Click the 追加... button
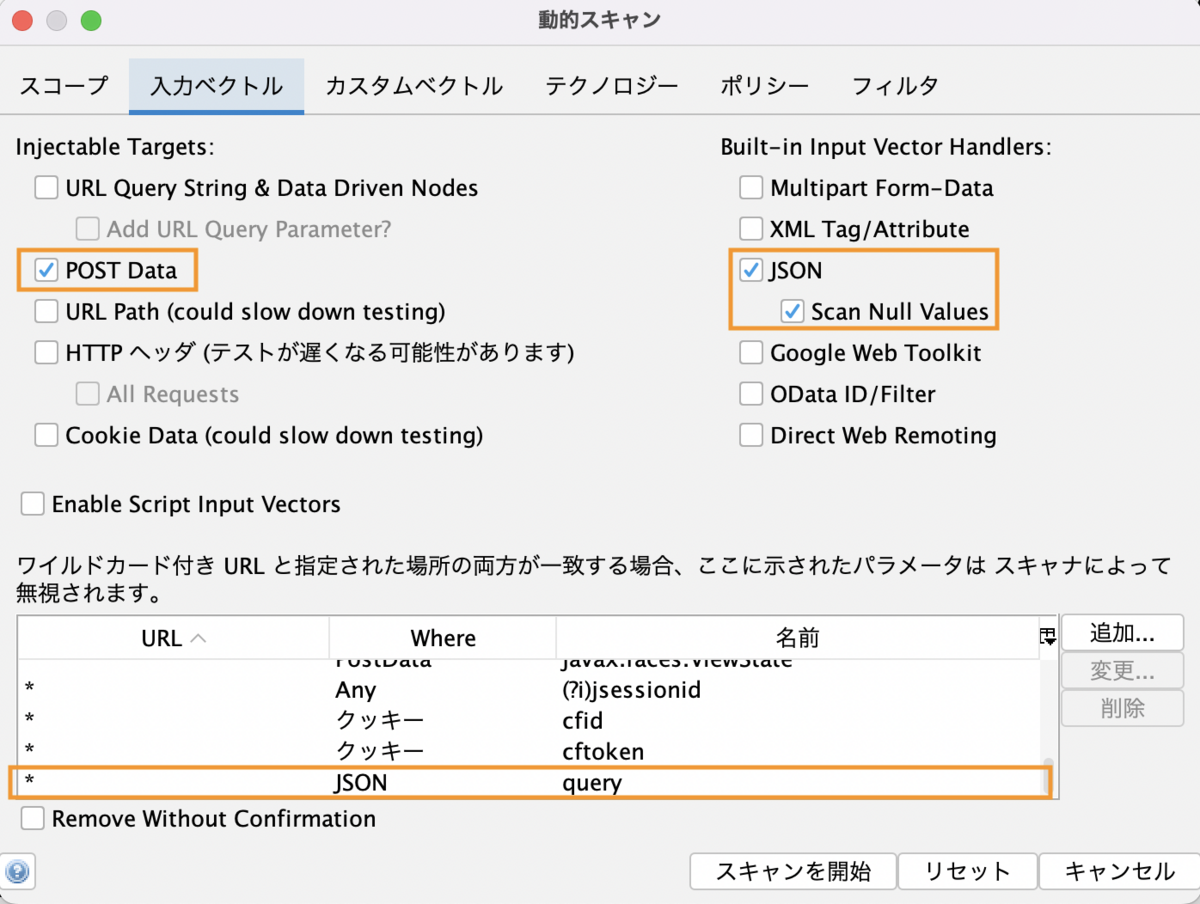This screenshot has width=1200, height=904. pos(1122,633)
